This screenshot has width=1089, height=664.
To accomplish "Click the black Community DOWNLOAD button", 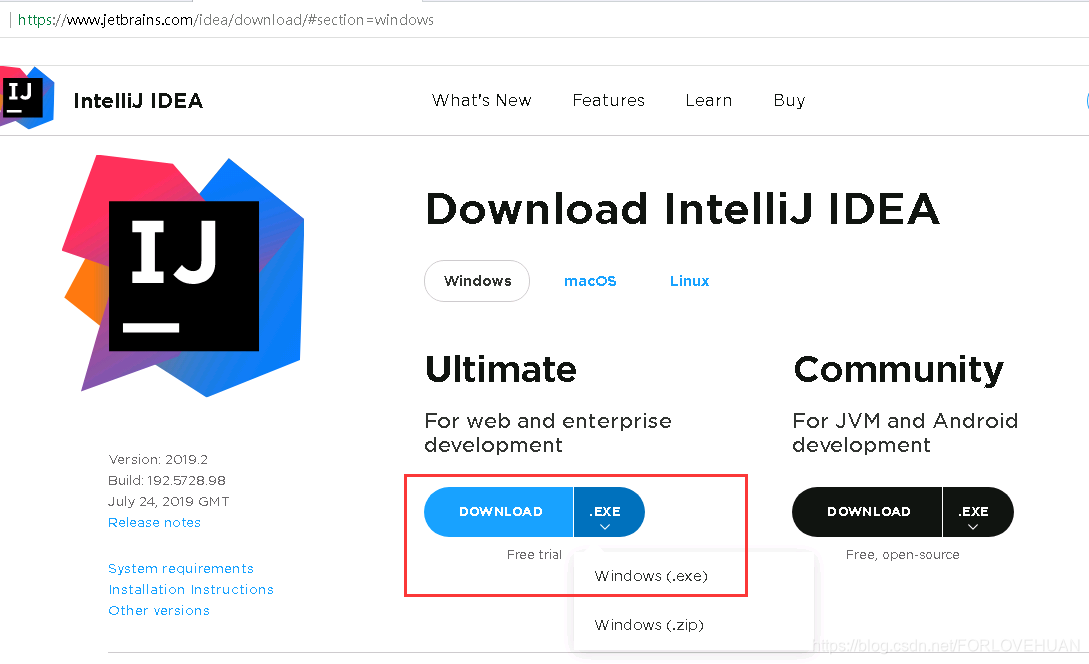I will (x=867, y=512).
